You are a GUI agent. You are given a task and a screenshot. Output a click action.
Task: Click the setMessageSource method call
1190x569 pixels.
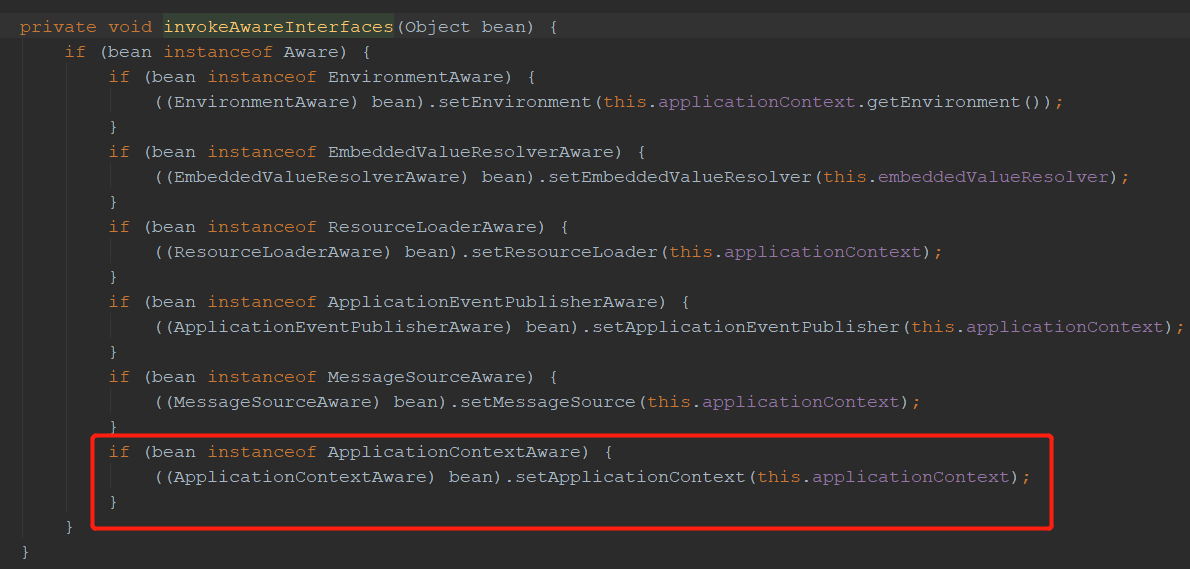pos(547,402)
